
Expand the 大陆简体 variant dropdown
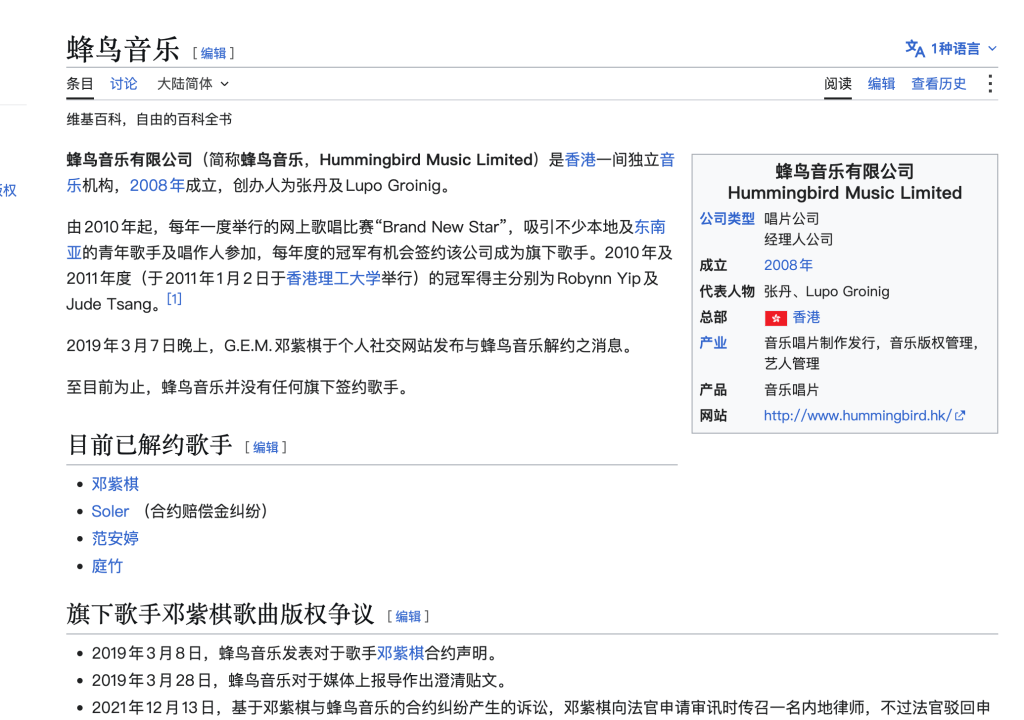[x=193, y=84]
